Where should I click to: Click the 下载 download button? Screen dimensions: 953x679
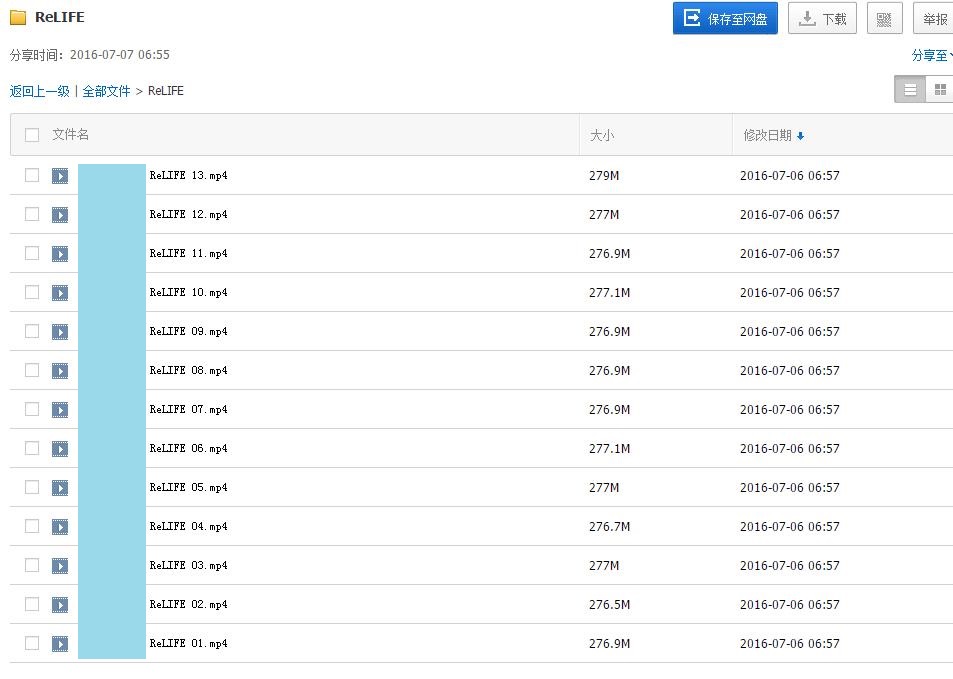[822, 19]
